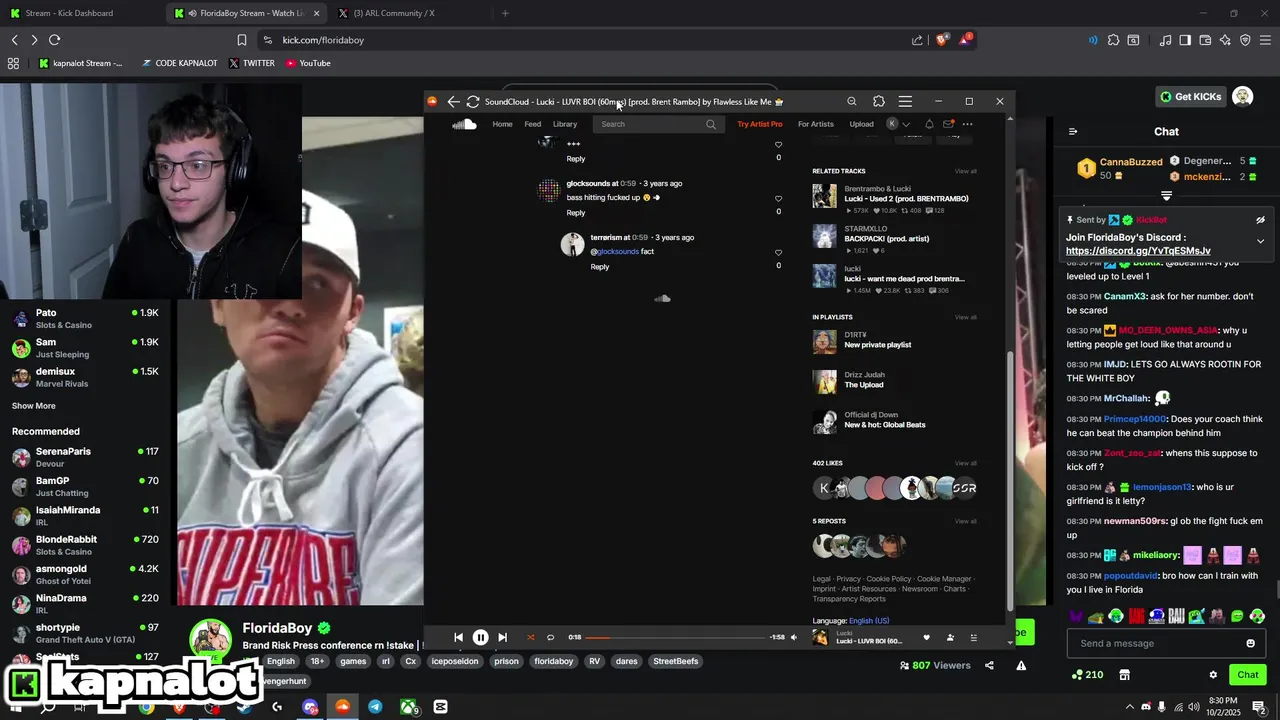
Task: Open SoundCloud Upload page
Action: [x=861, y=124]
